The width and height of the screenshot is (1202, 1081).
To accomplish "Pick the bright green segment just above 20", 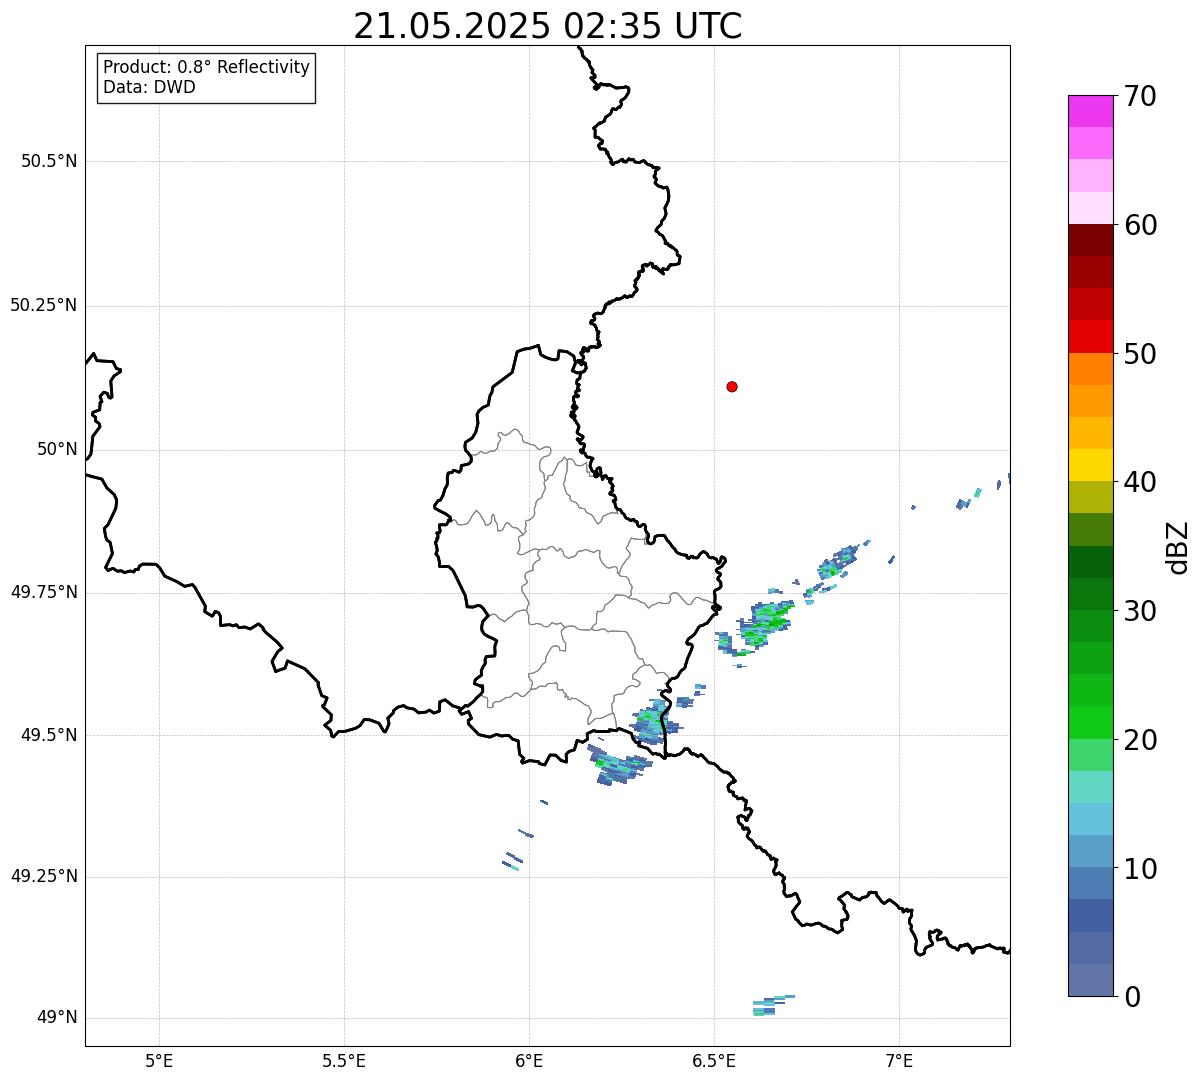I will (1091, 723).
